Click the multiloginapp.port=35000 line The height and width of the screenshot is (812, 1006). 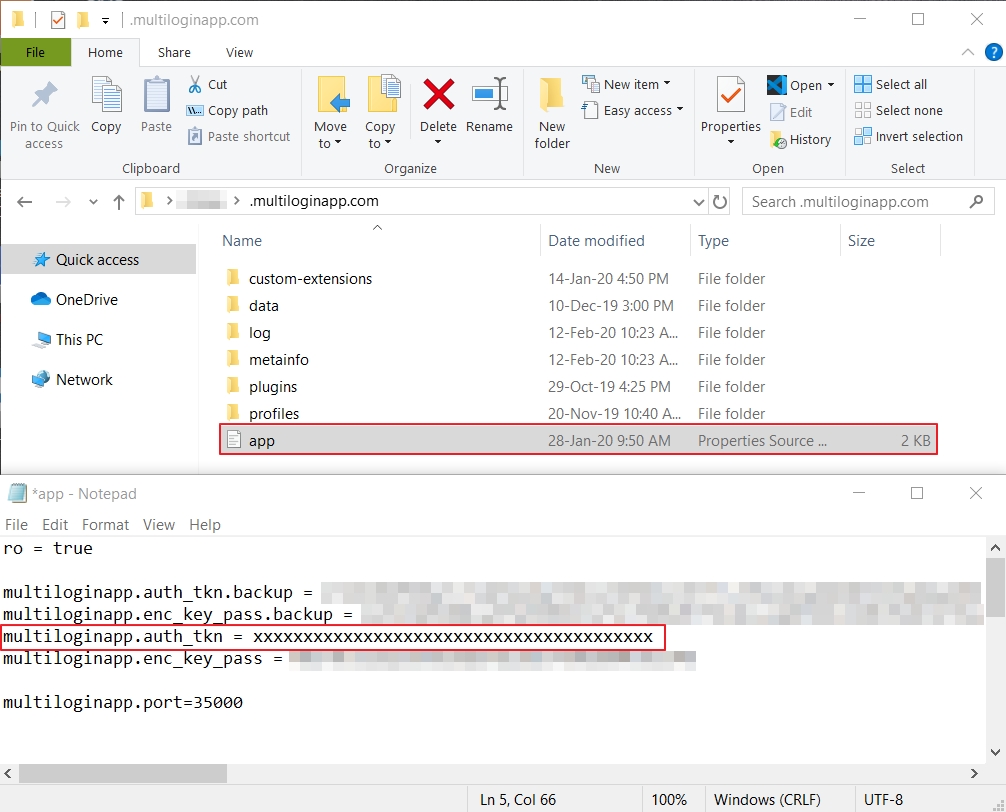[123, 702]
